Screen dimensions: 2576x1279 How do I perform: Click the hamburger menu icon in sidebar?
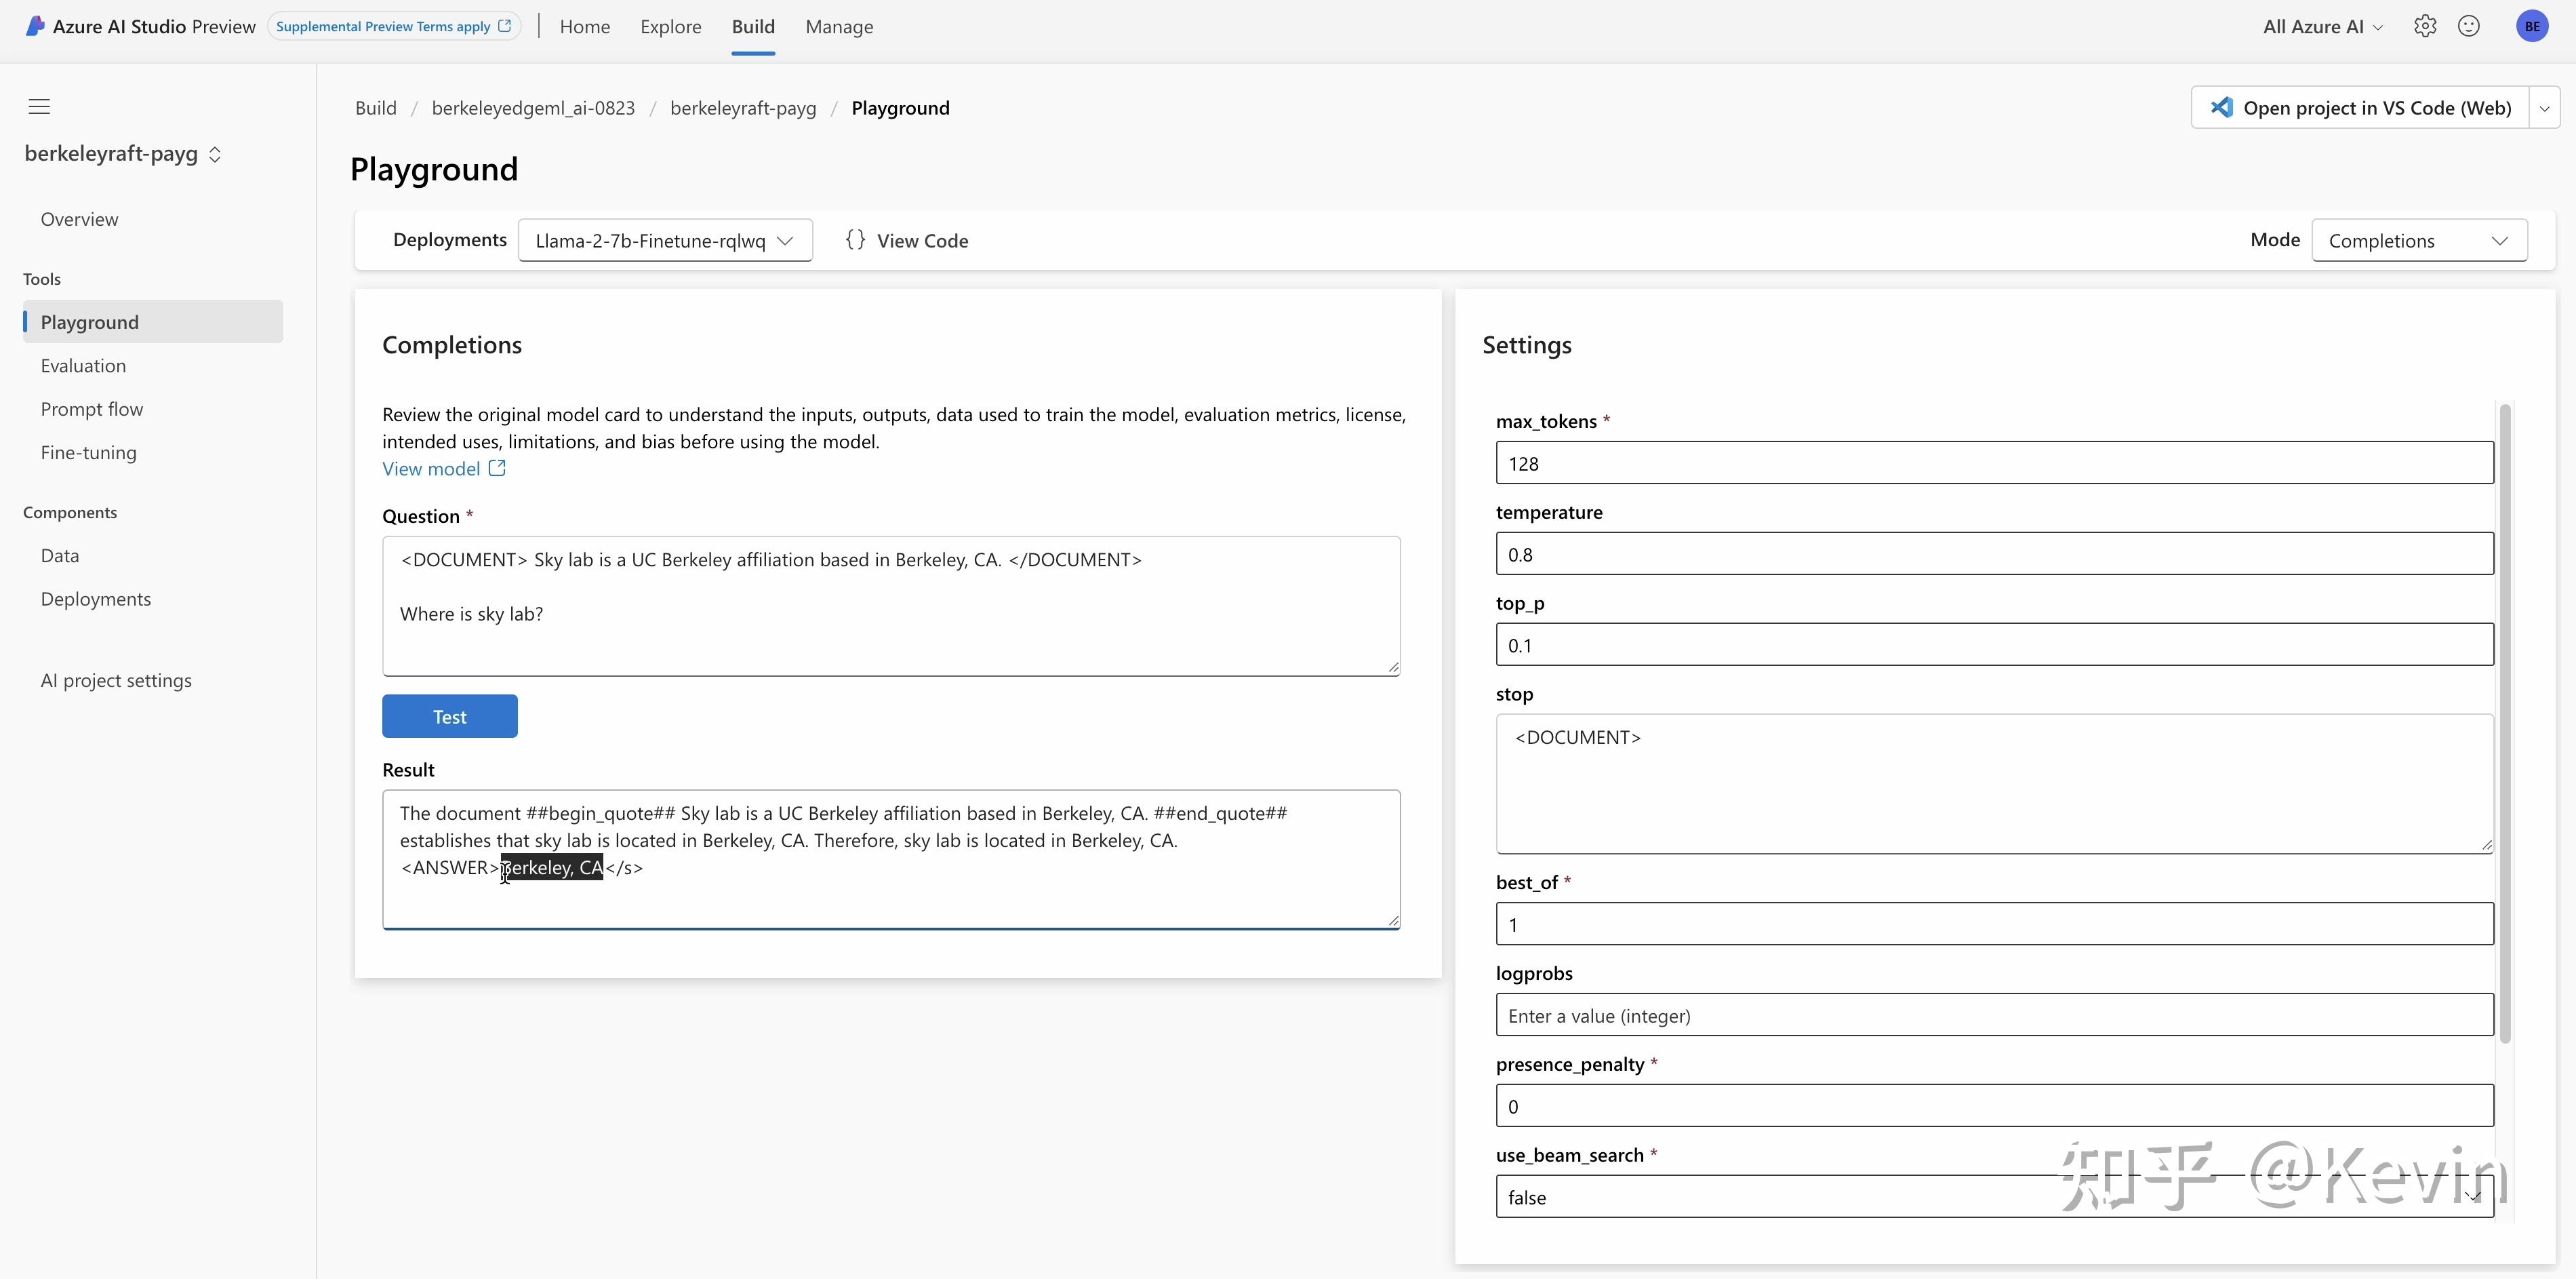point(39,107)
